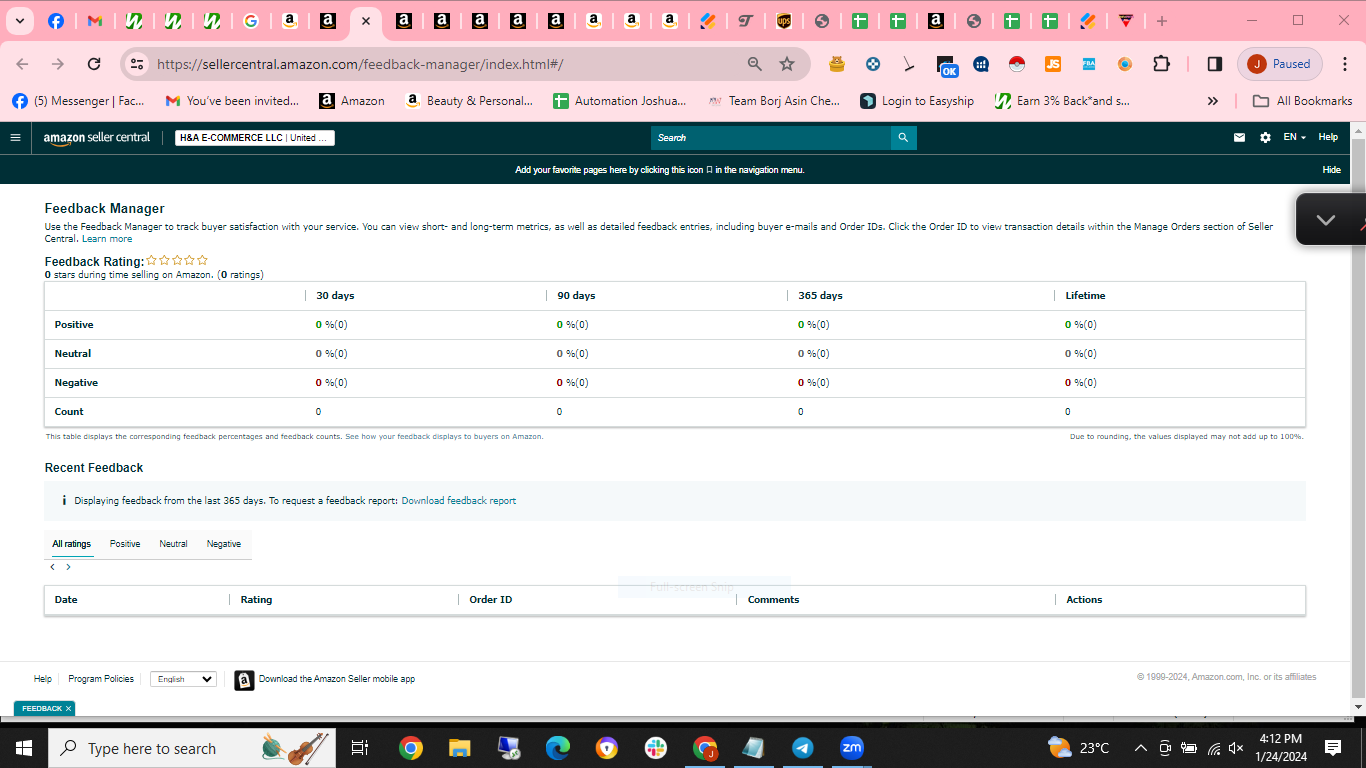
Task: Open the Extensions puzzle-piece menu
Action: click(x=1161, y=64)
